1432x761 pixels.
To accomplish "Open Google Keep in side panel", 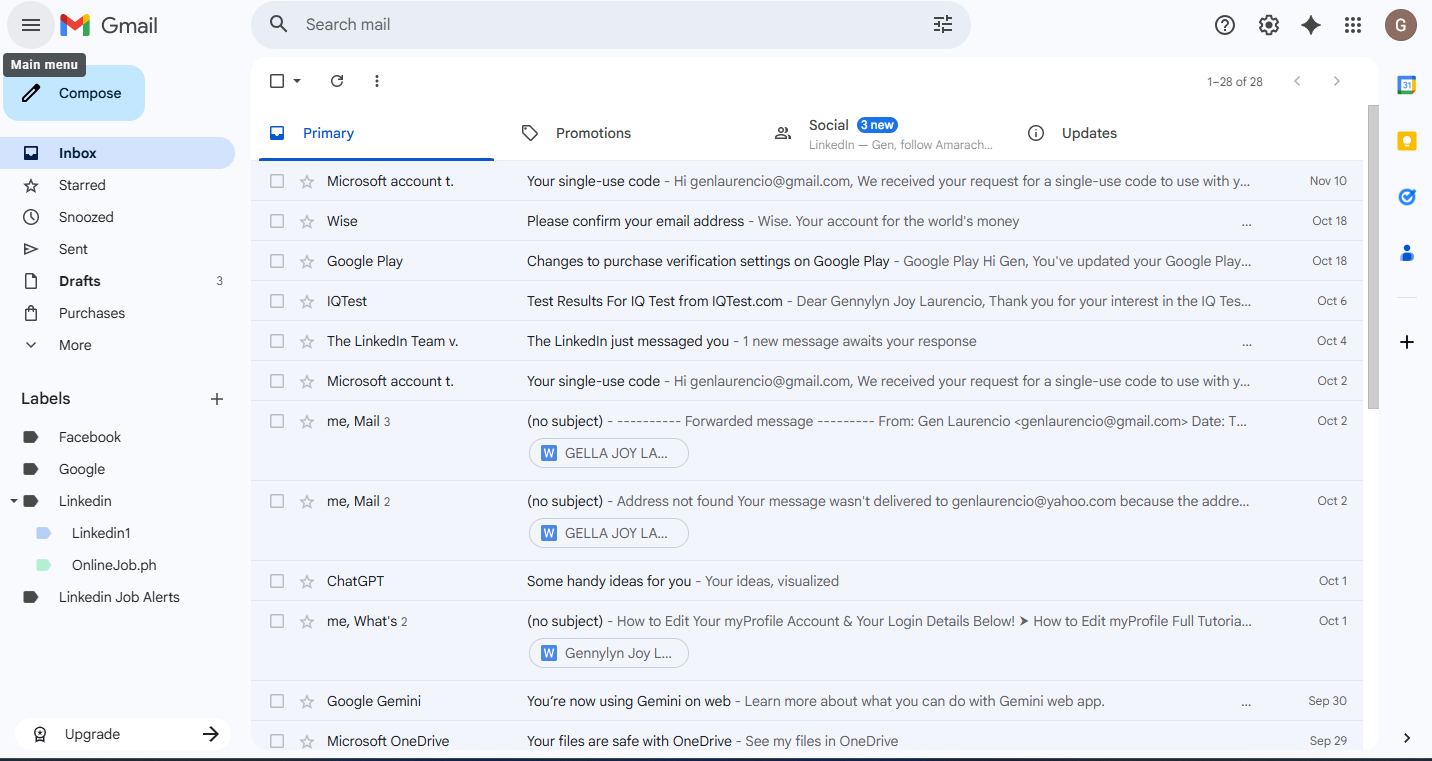I will 1406,141.
